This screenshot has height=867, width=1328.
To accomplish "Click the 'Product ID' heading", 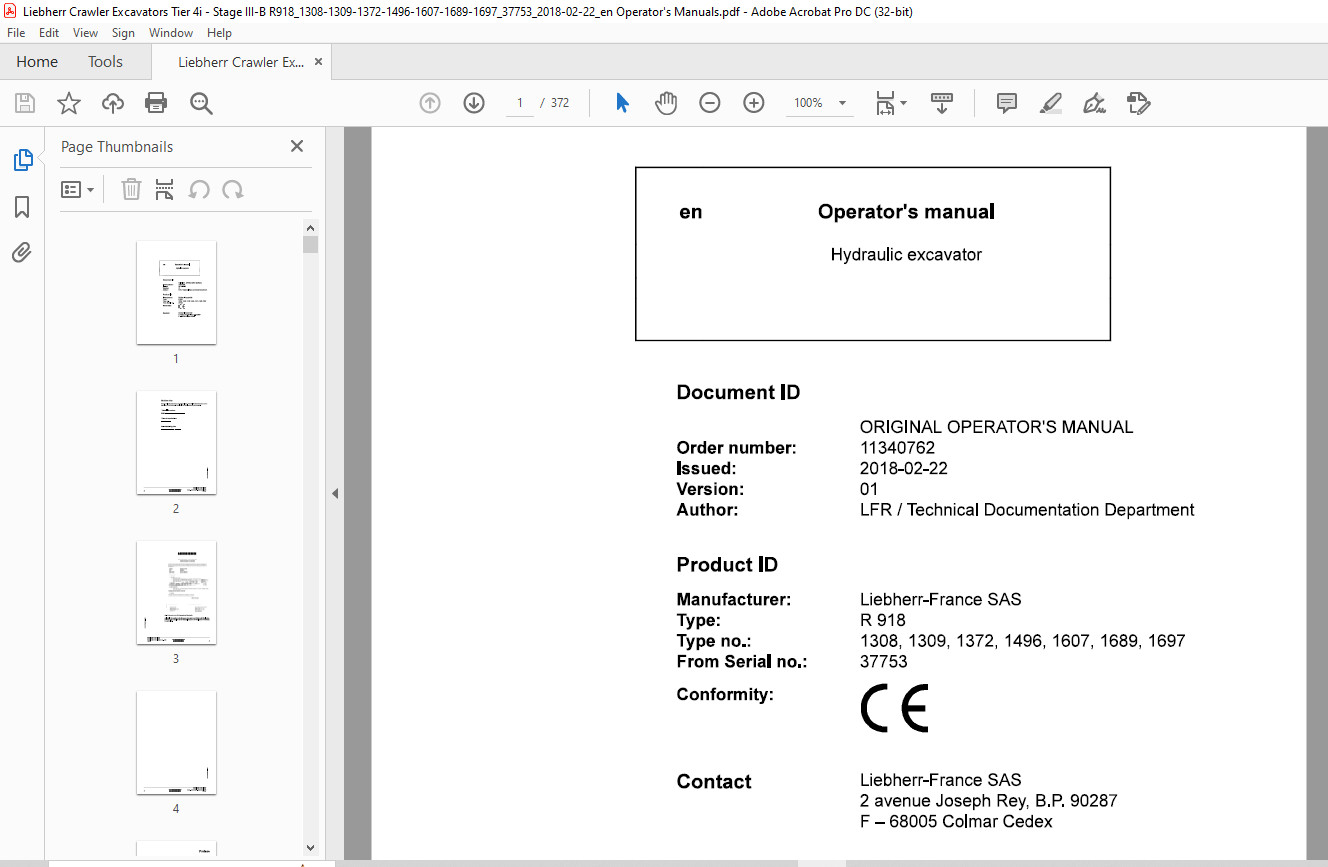I will click(x=727, y=564).
